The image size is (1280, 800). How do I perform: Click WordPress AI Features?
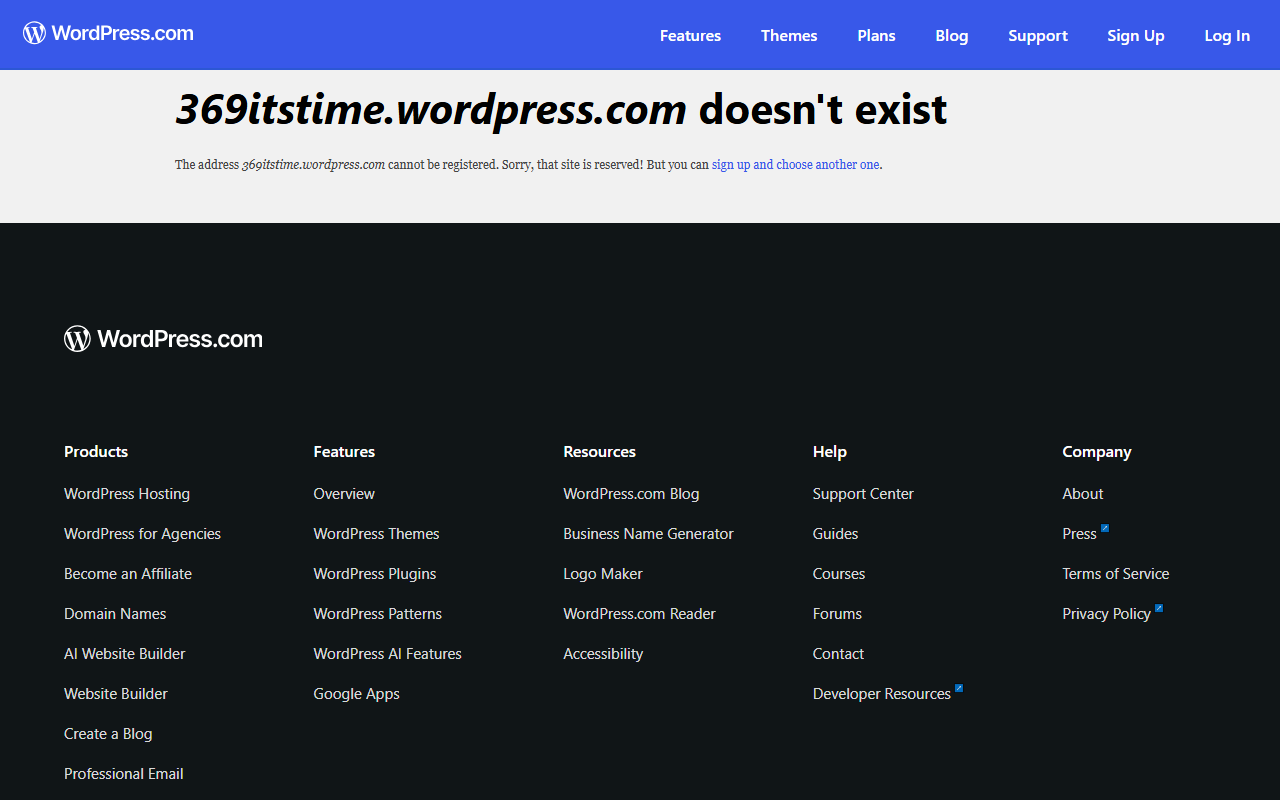tap(387, 654)
